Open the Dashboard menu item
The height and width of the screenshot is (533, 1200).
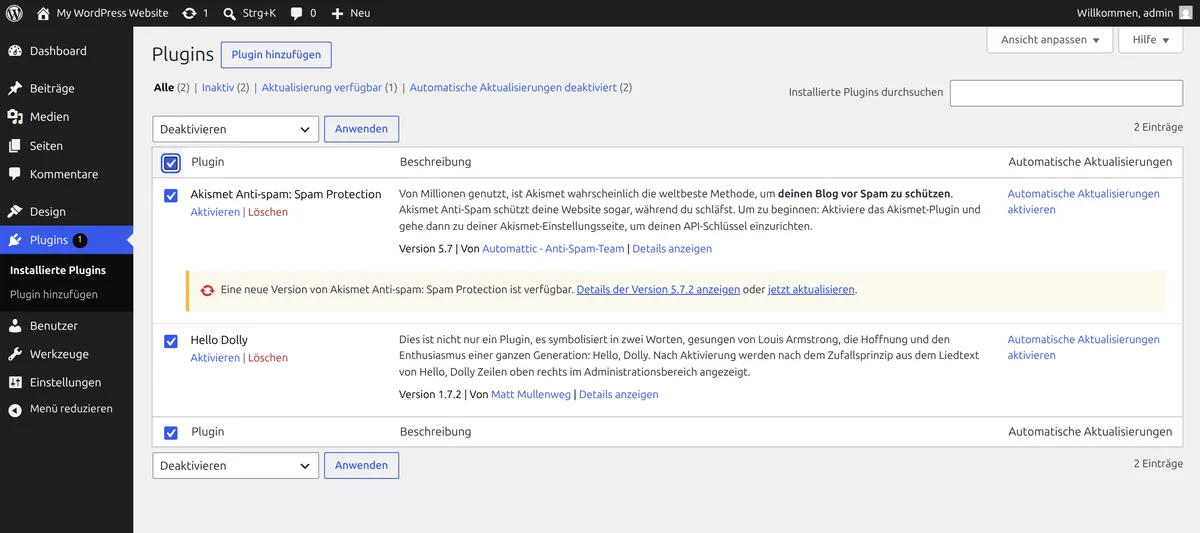pos(58,51)
